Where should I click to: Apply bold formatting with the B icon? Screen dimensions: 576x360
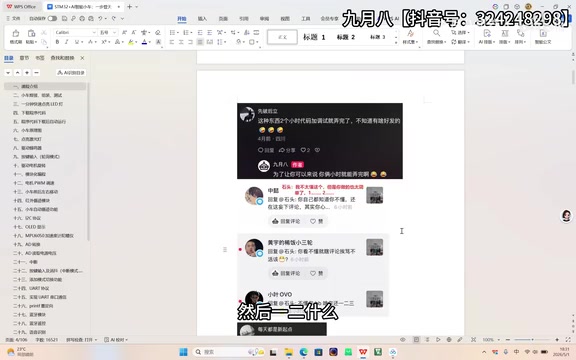(x=57, y=42)
